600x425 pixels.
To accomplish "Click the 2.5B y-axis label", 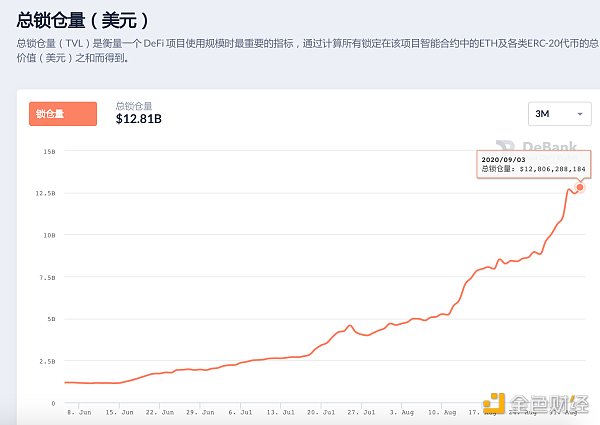I will (48, 361).
